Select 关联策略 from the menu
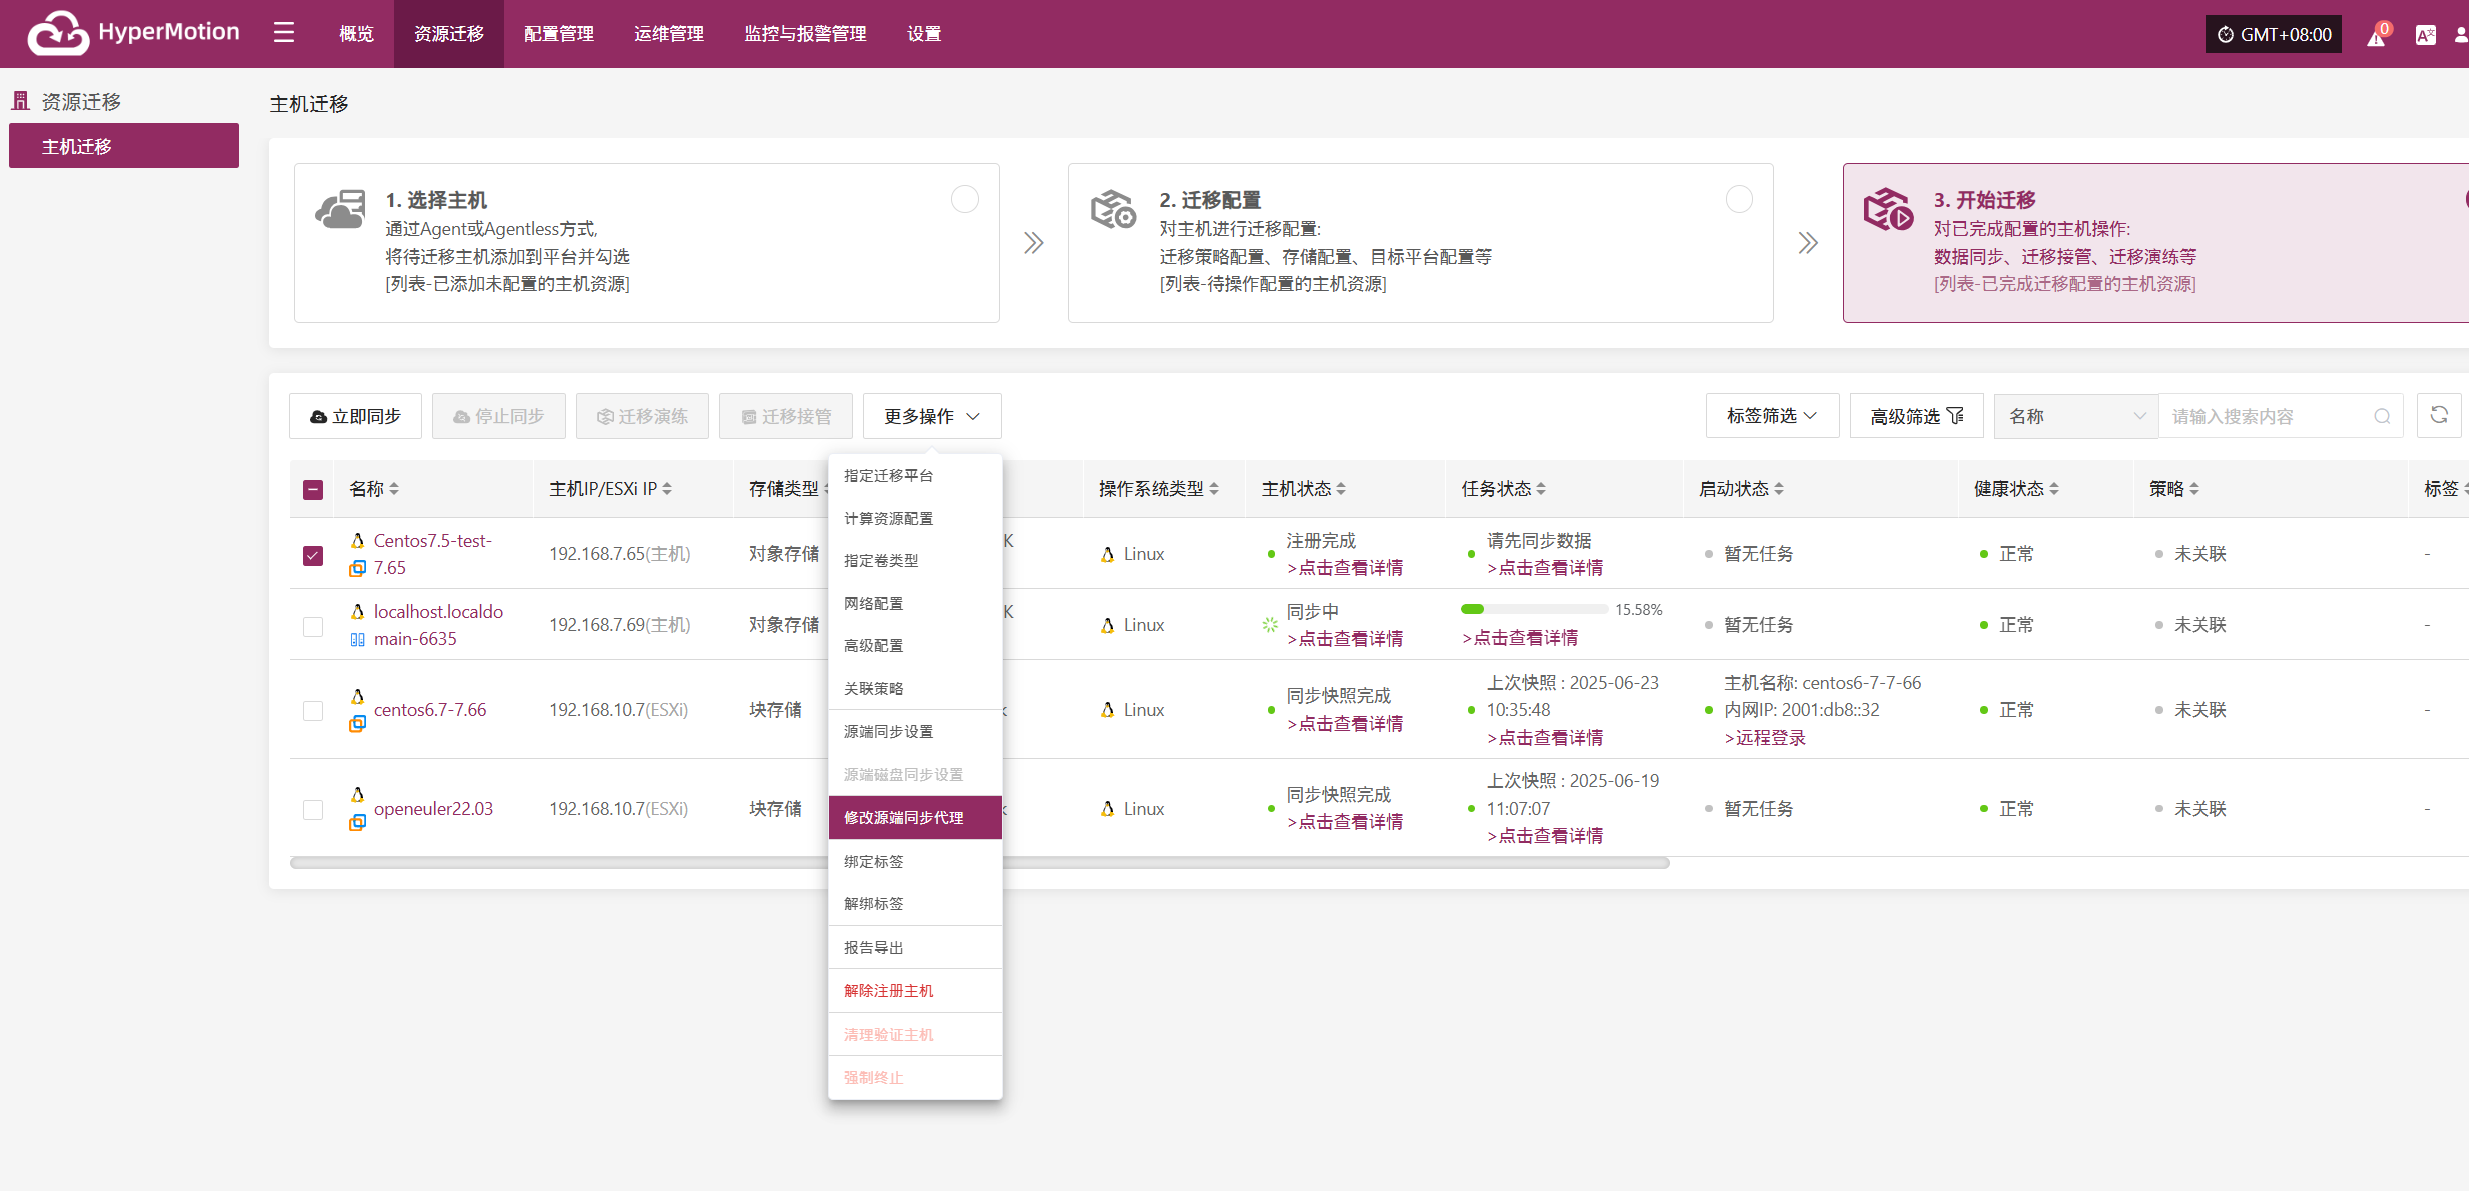This screenshot has width=2469, height=1191. click(x=915, y=689)
